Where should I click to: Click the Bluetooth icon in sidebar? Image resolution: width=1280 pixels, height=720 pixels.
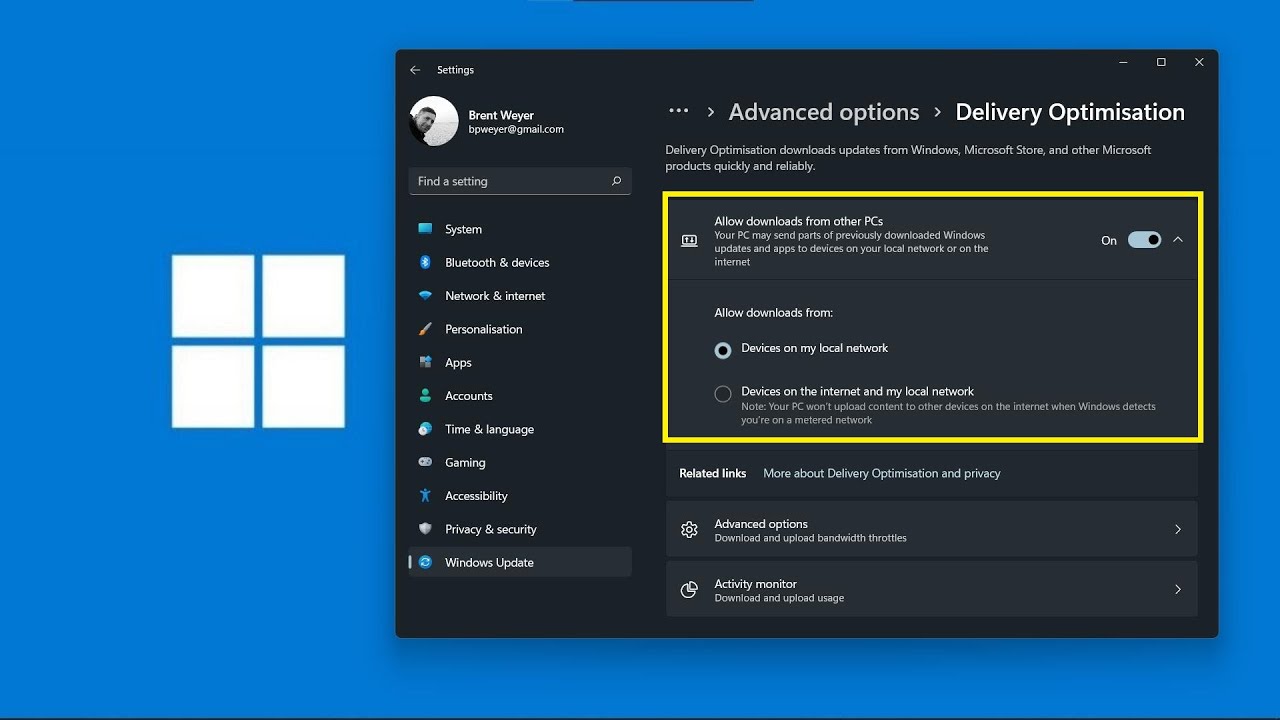[x=425, y=262]
